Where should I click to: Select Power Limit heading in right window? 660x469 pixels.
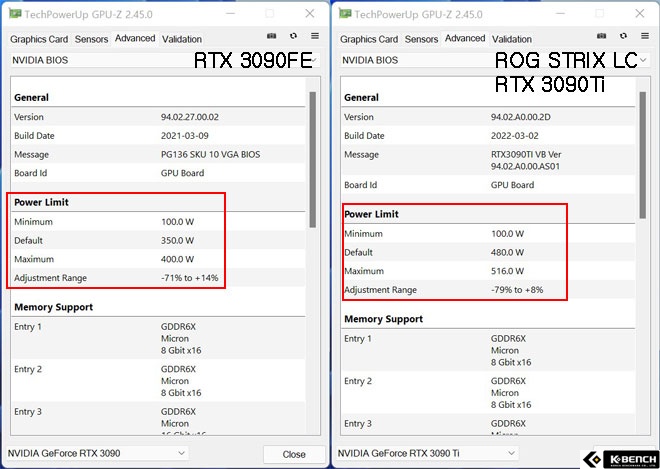(x=371, y=214)
